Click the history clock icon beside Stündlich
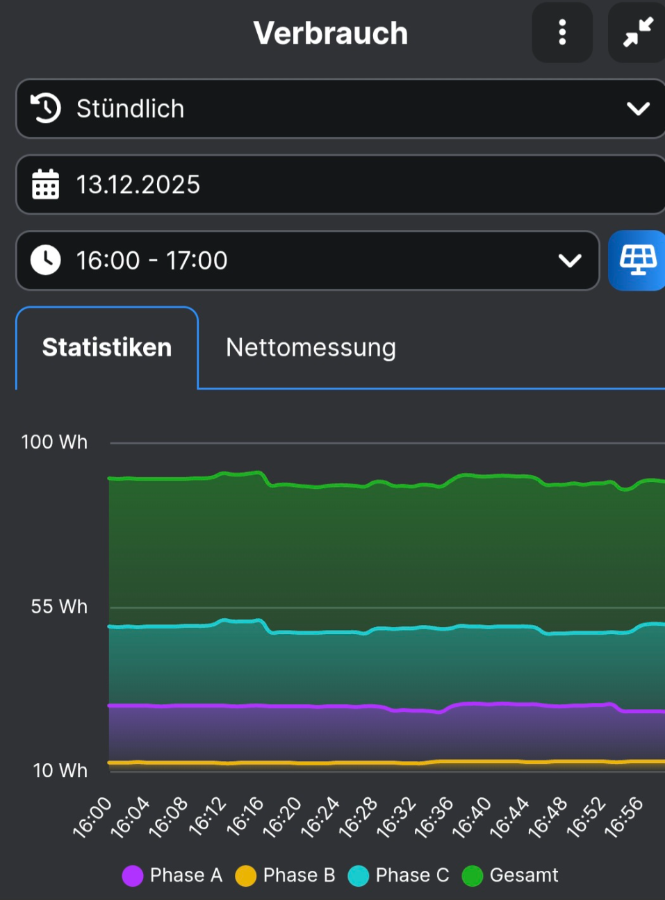Image resolution: width=665 pixels, height=900 pixels. click(46, 109)
